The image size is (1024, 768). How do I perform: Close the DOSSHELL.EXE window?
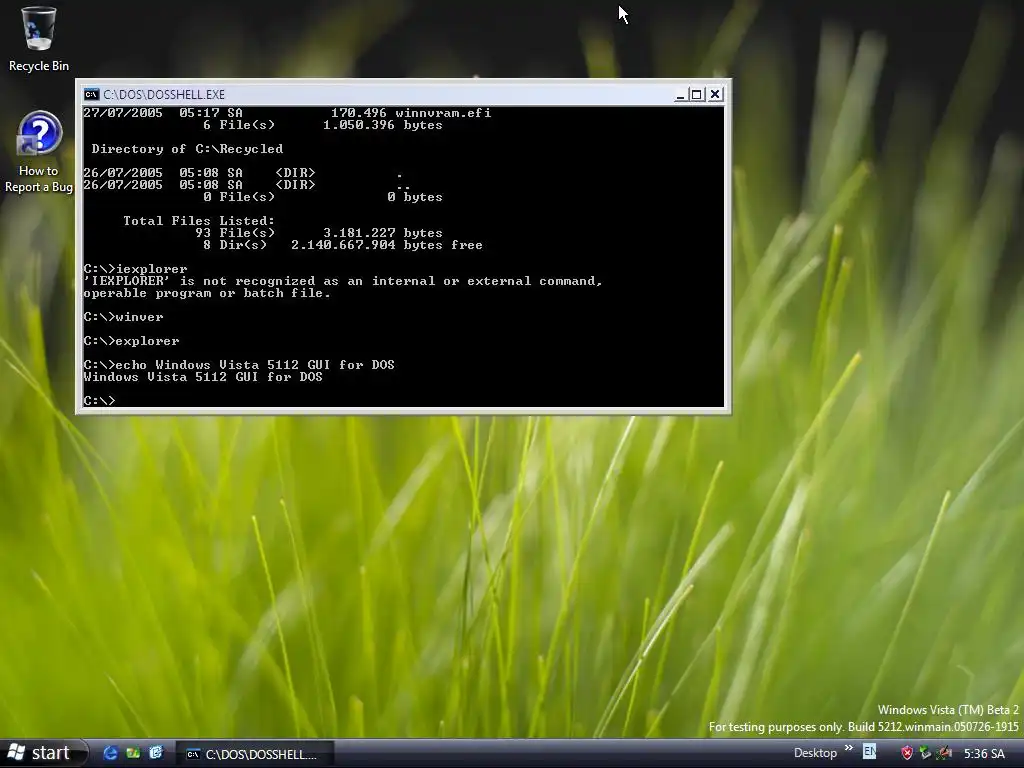[716, 95]
